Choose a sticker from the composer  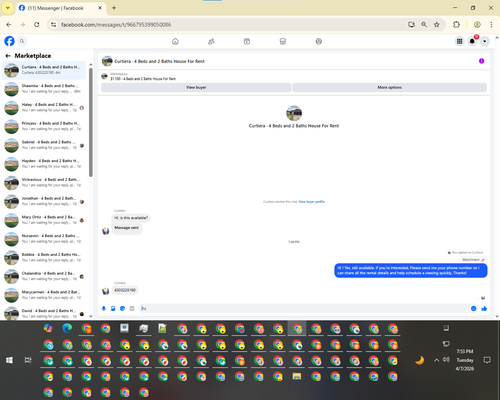pos(122,309)
